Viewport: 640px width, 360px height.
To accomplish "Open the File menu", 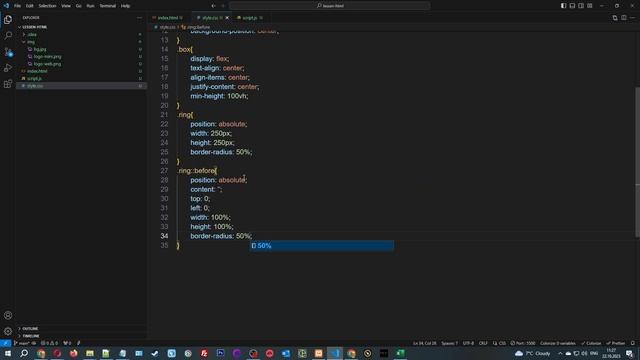I will tap(17, 6).
